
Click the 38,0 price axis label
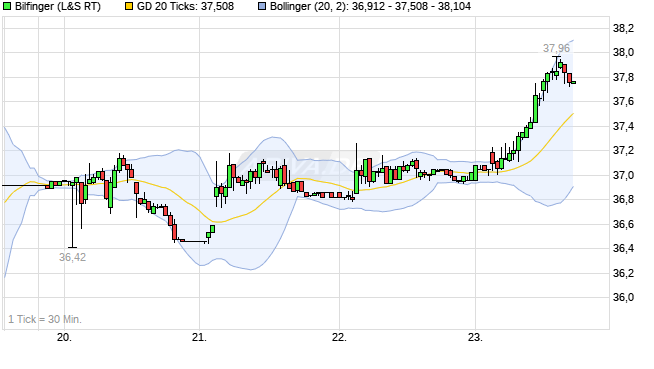pos(623,53)
